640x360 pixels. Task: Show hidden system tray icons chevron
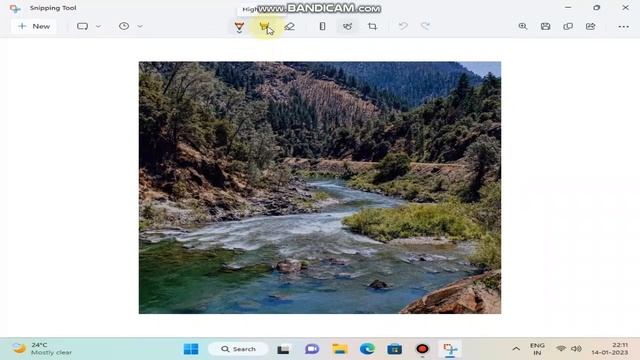[516, 349]
